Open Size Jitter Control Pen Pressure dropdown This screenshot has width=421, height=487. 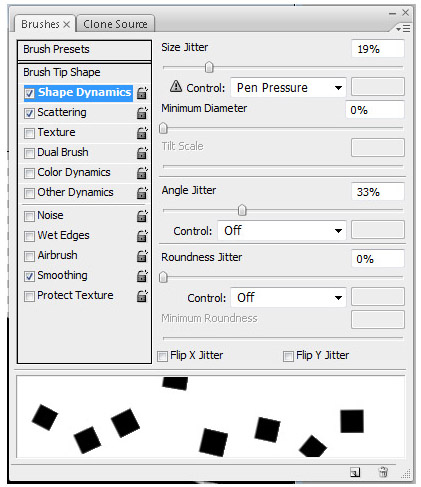[289, 88]
